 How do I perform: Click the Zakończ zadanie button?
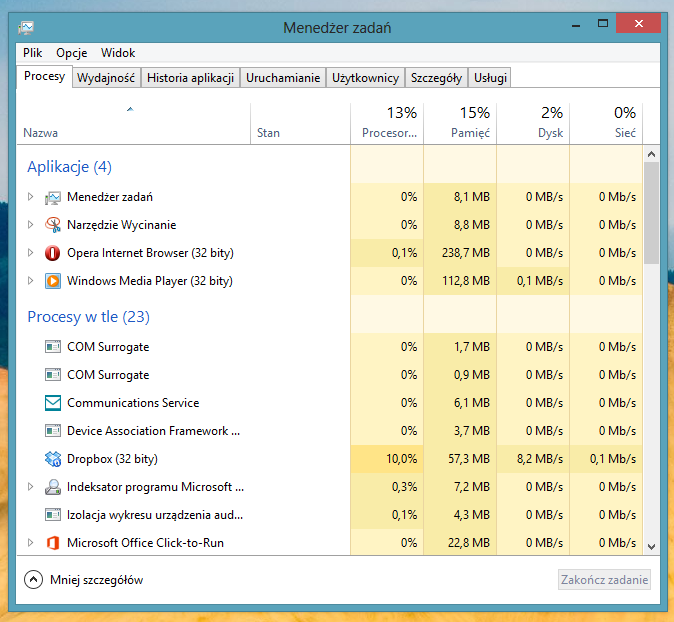604,580
